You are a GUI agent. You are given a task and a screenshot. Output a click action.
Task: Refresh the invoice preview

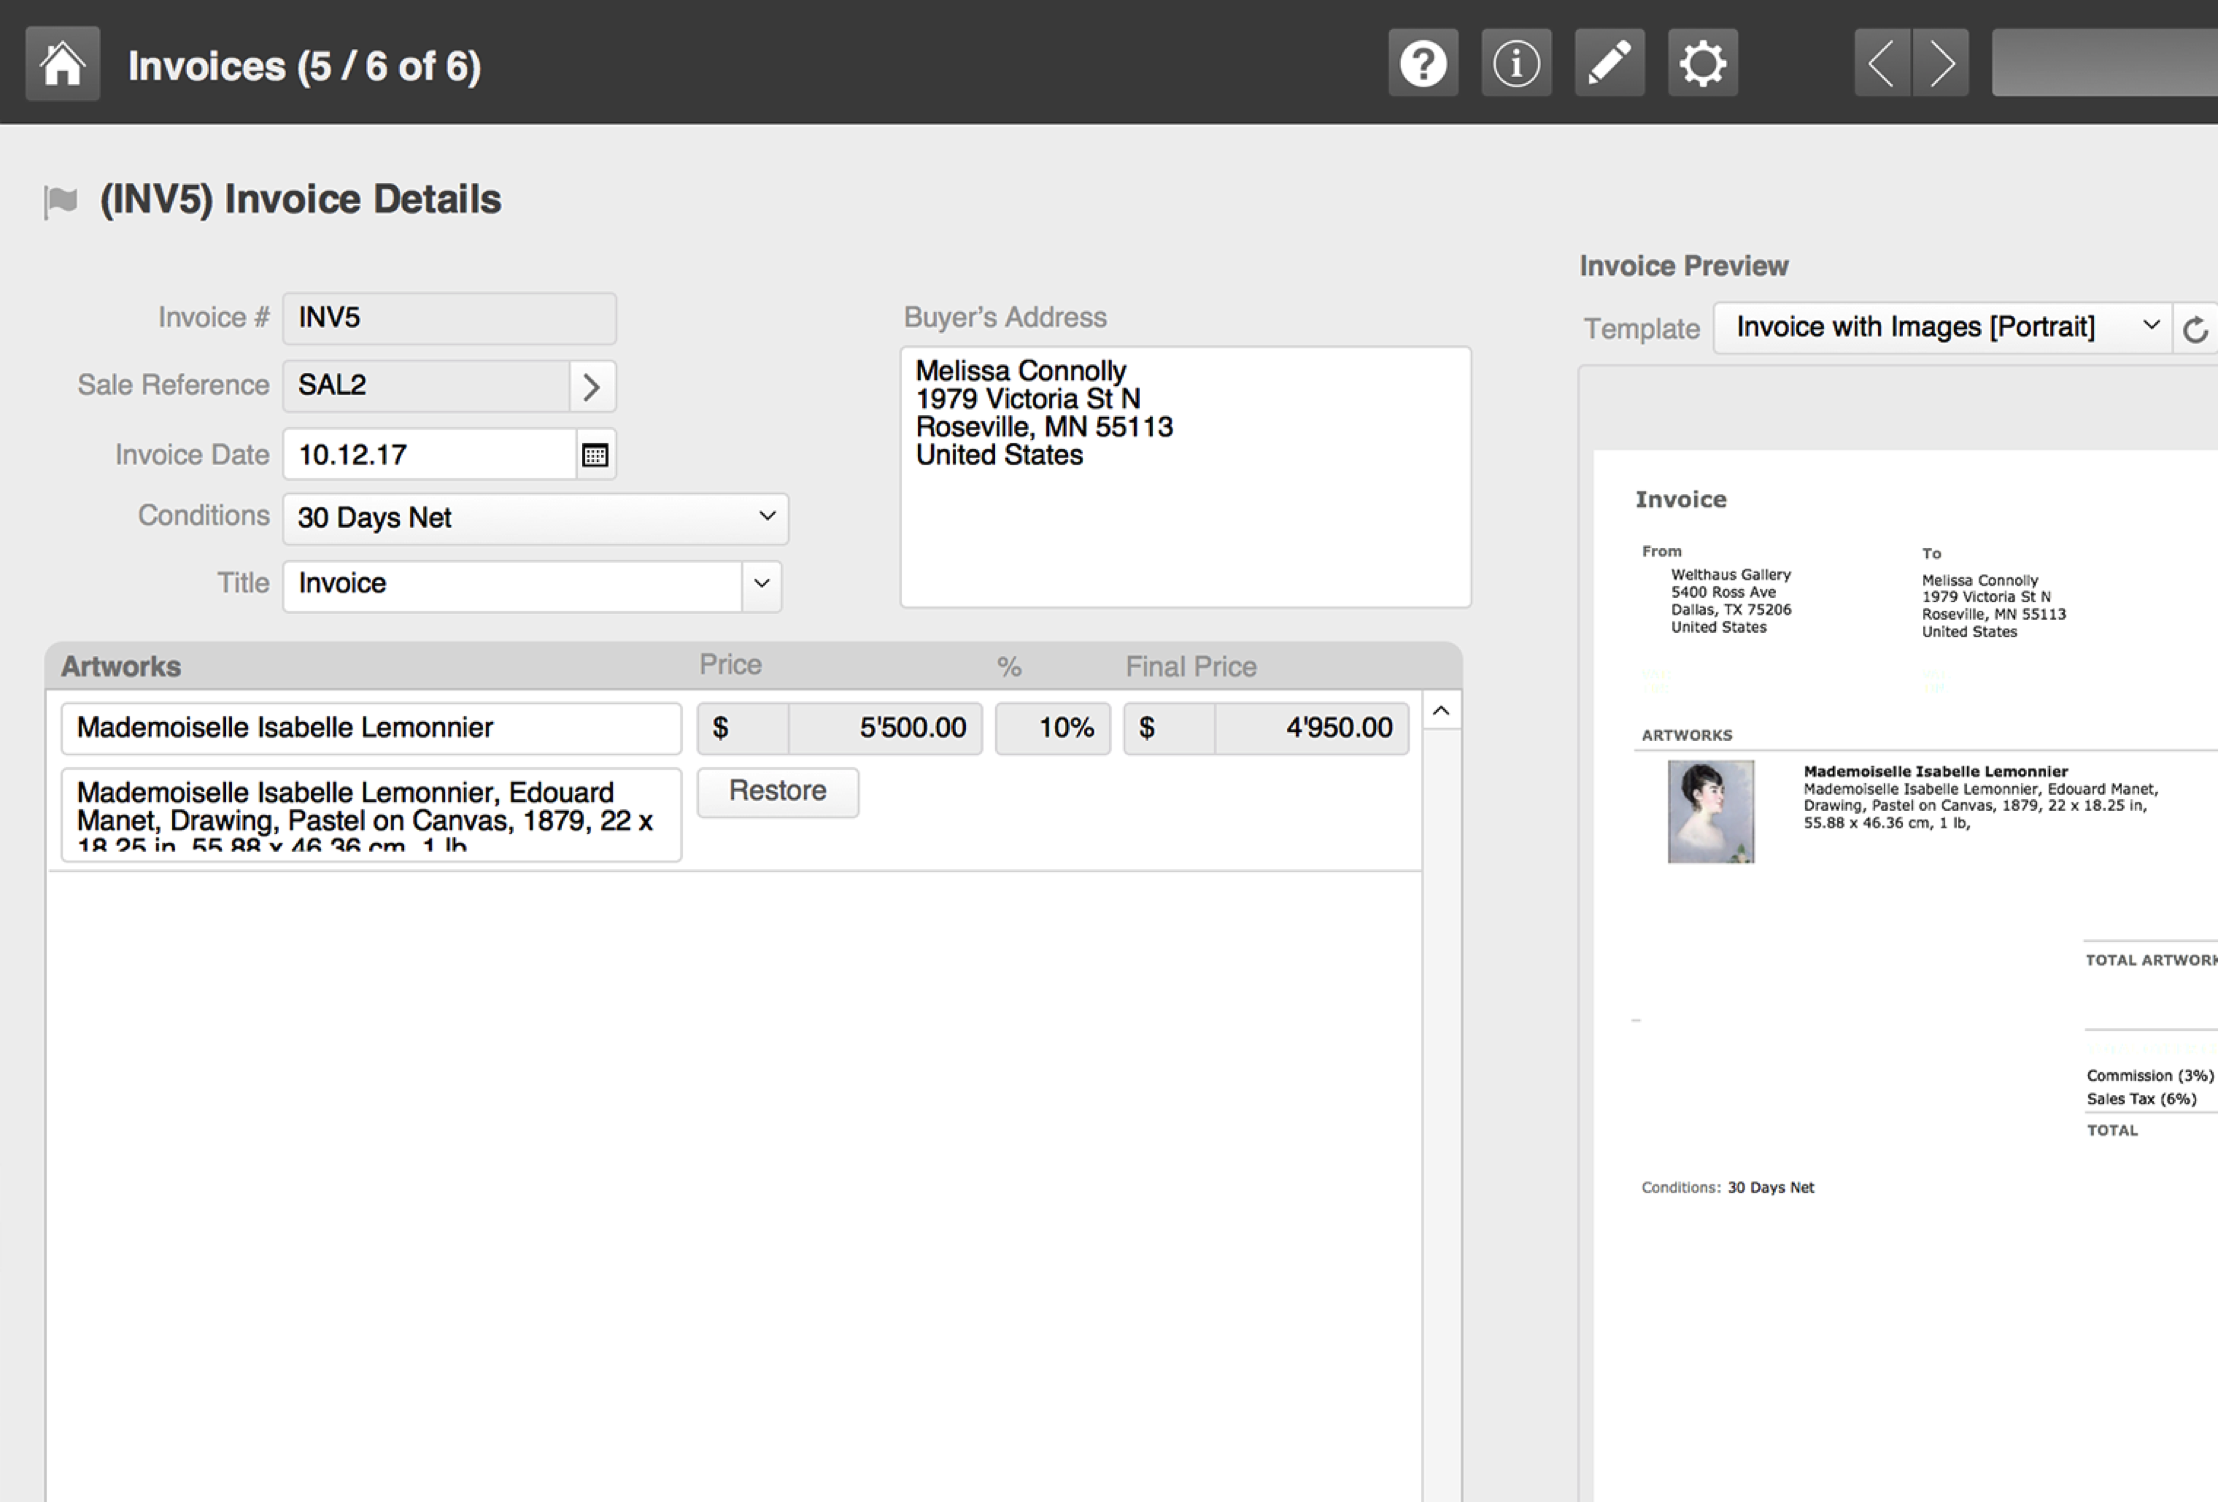(x=2195, y=329)
